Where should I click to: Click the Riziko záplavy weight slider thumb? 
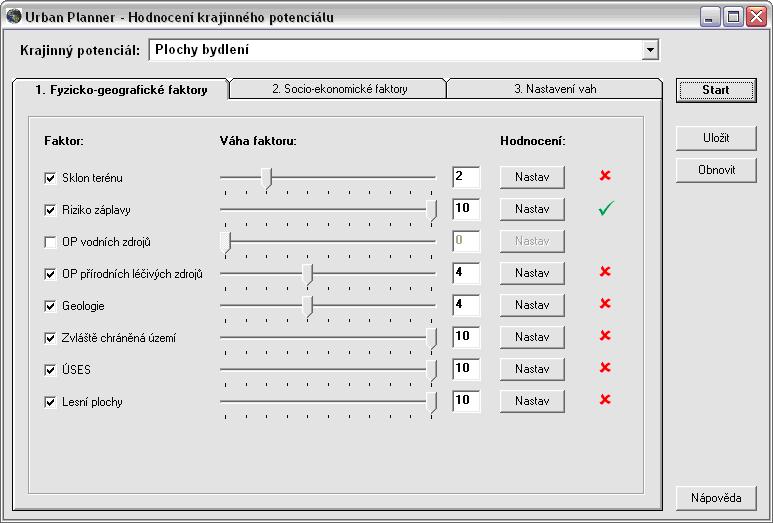point(431,210)
